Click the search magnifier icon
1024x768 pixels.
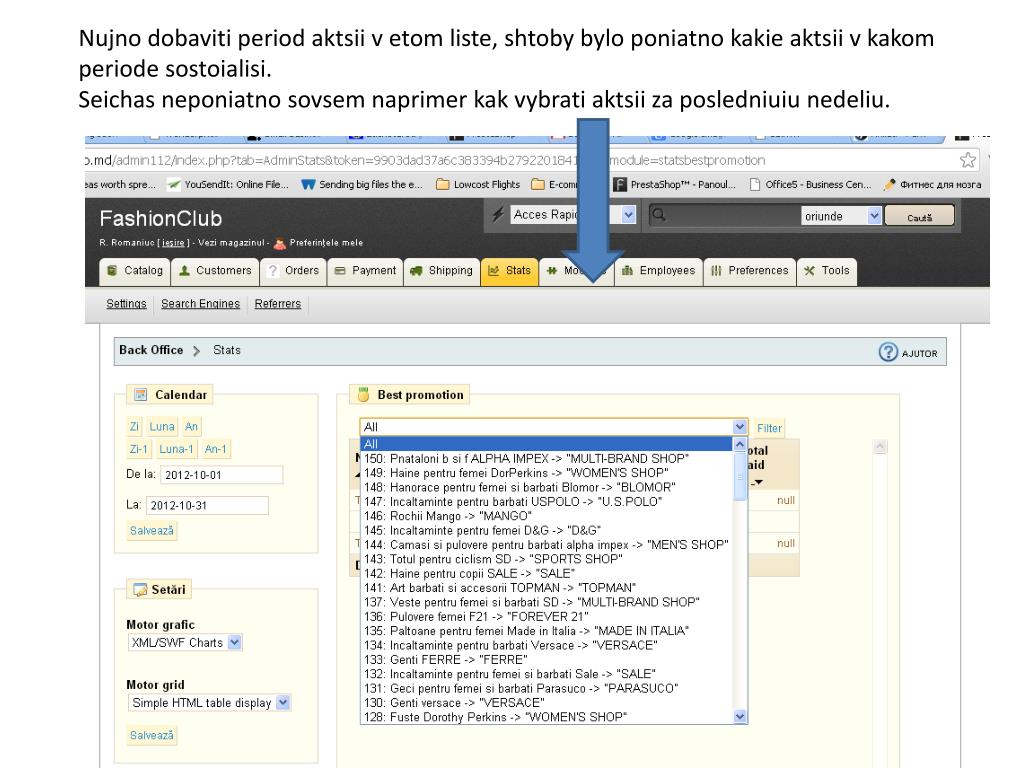coord(659,215)
